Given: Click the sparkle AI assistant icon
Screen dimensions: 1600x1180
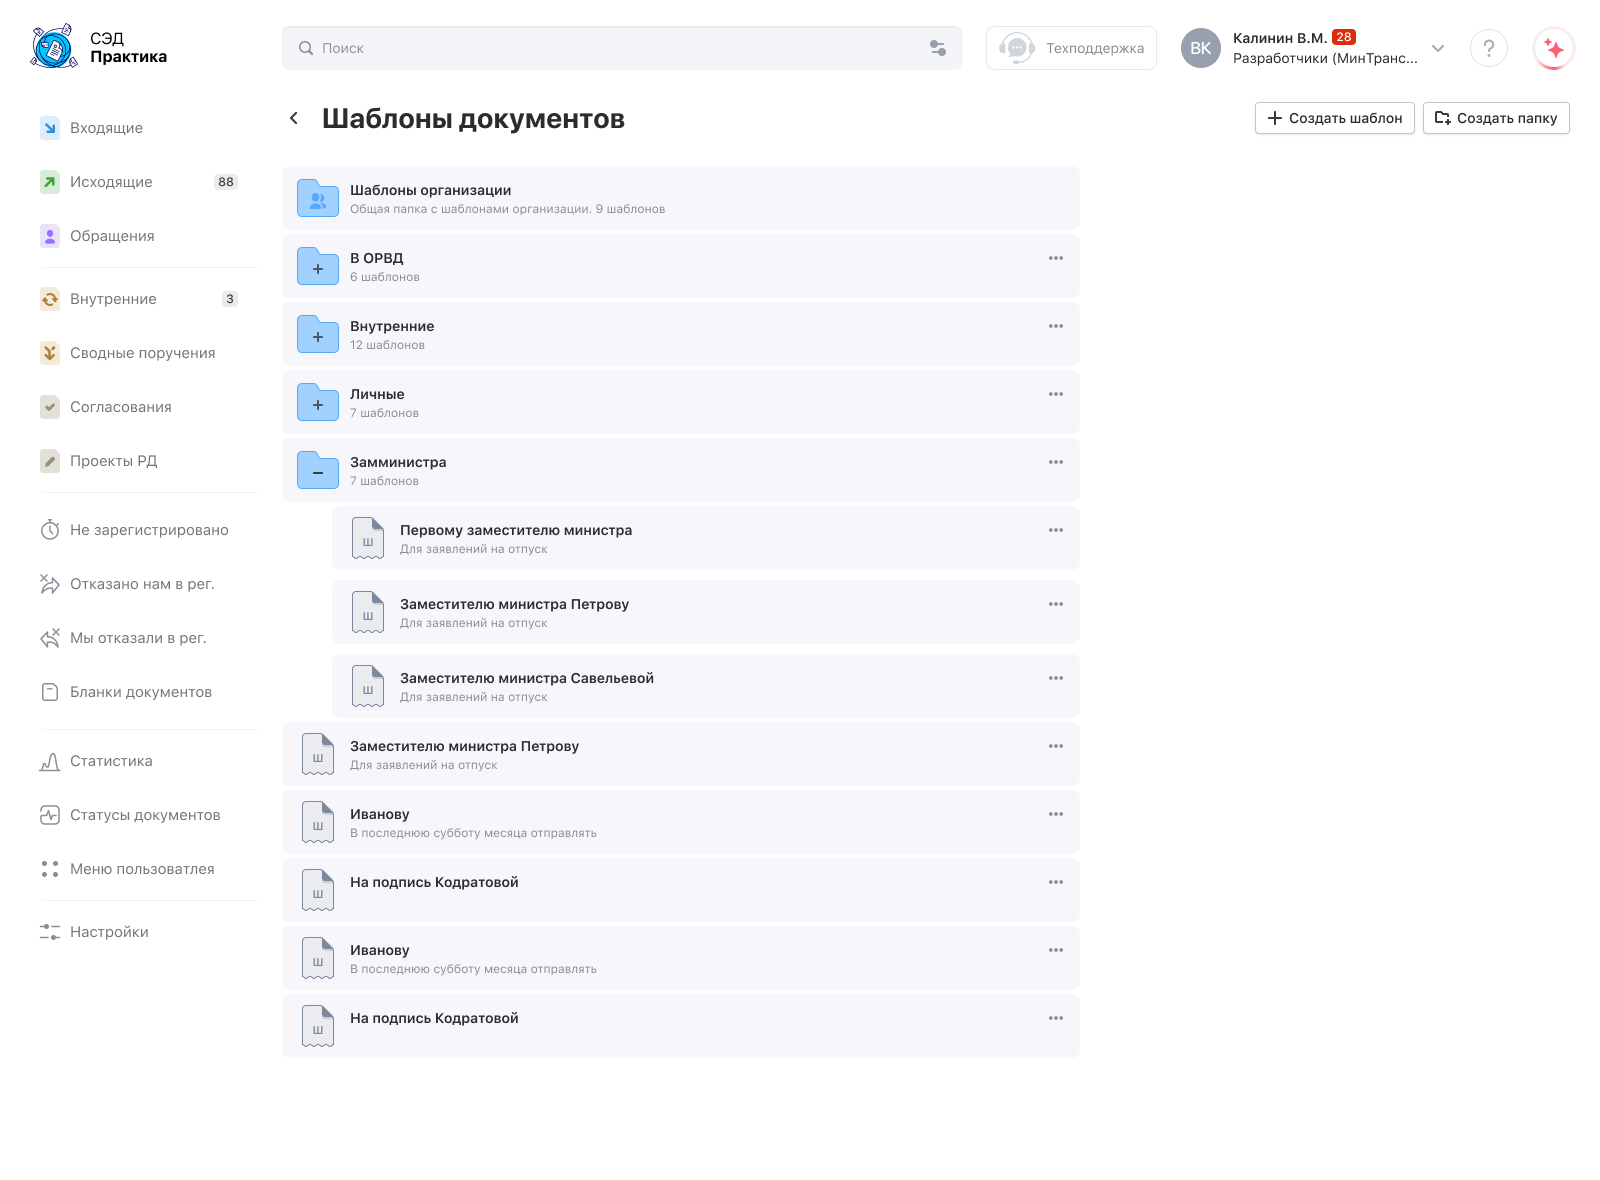Looking at the screenshot, I should coord(1553,48).
